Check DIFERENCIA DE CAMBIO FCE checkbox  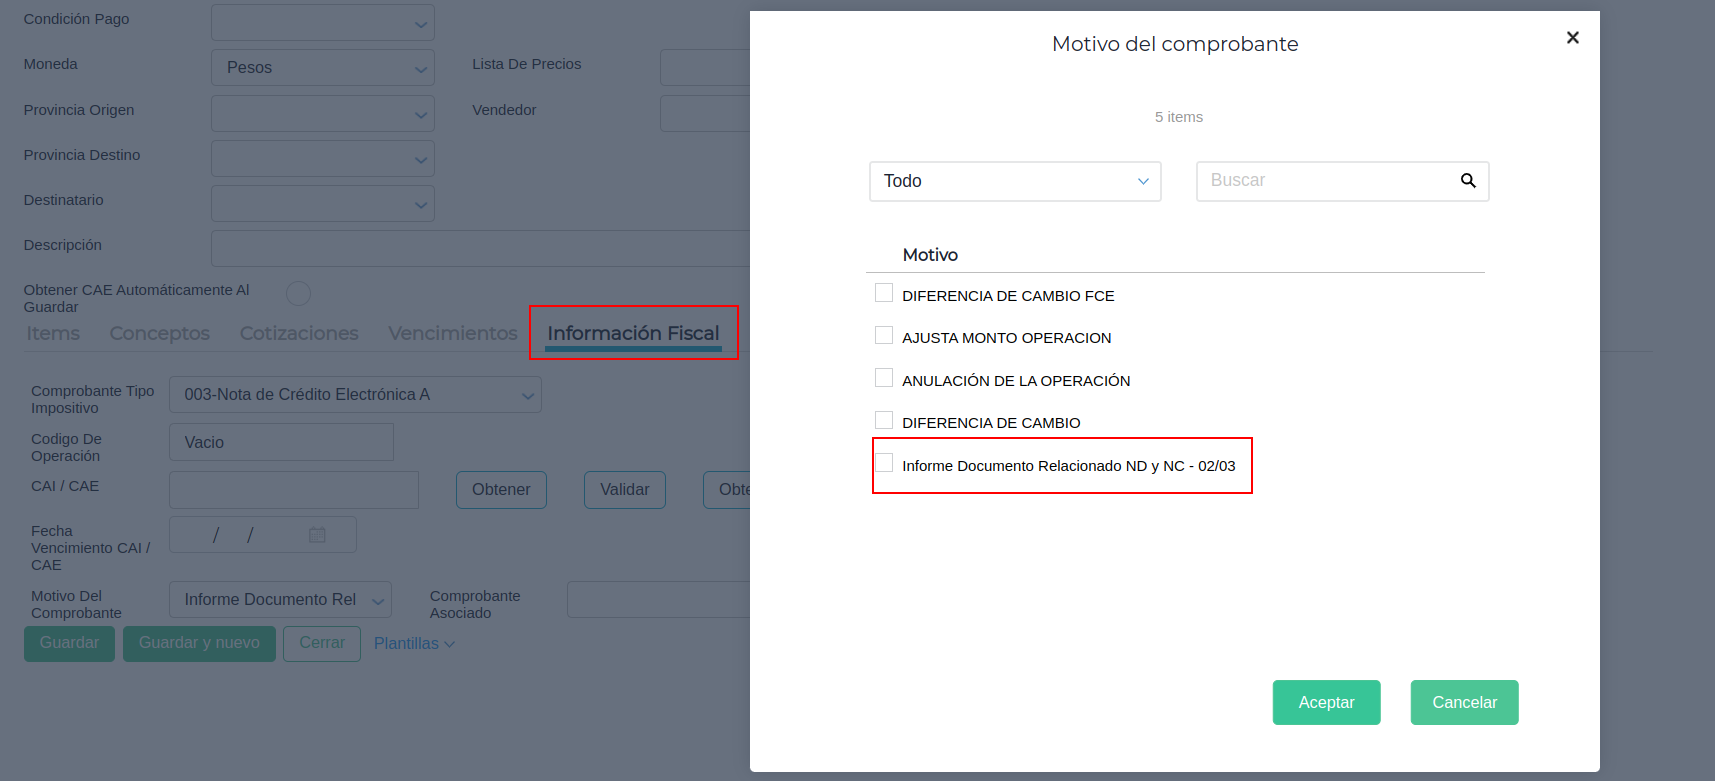pyautogui.click(x=884, y=293)
